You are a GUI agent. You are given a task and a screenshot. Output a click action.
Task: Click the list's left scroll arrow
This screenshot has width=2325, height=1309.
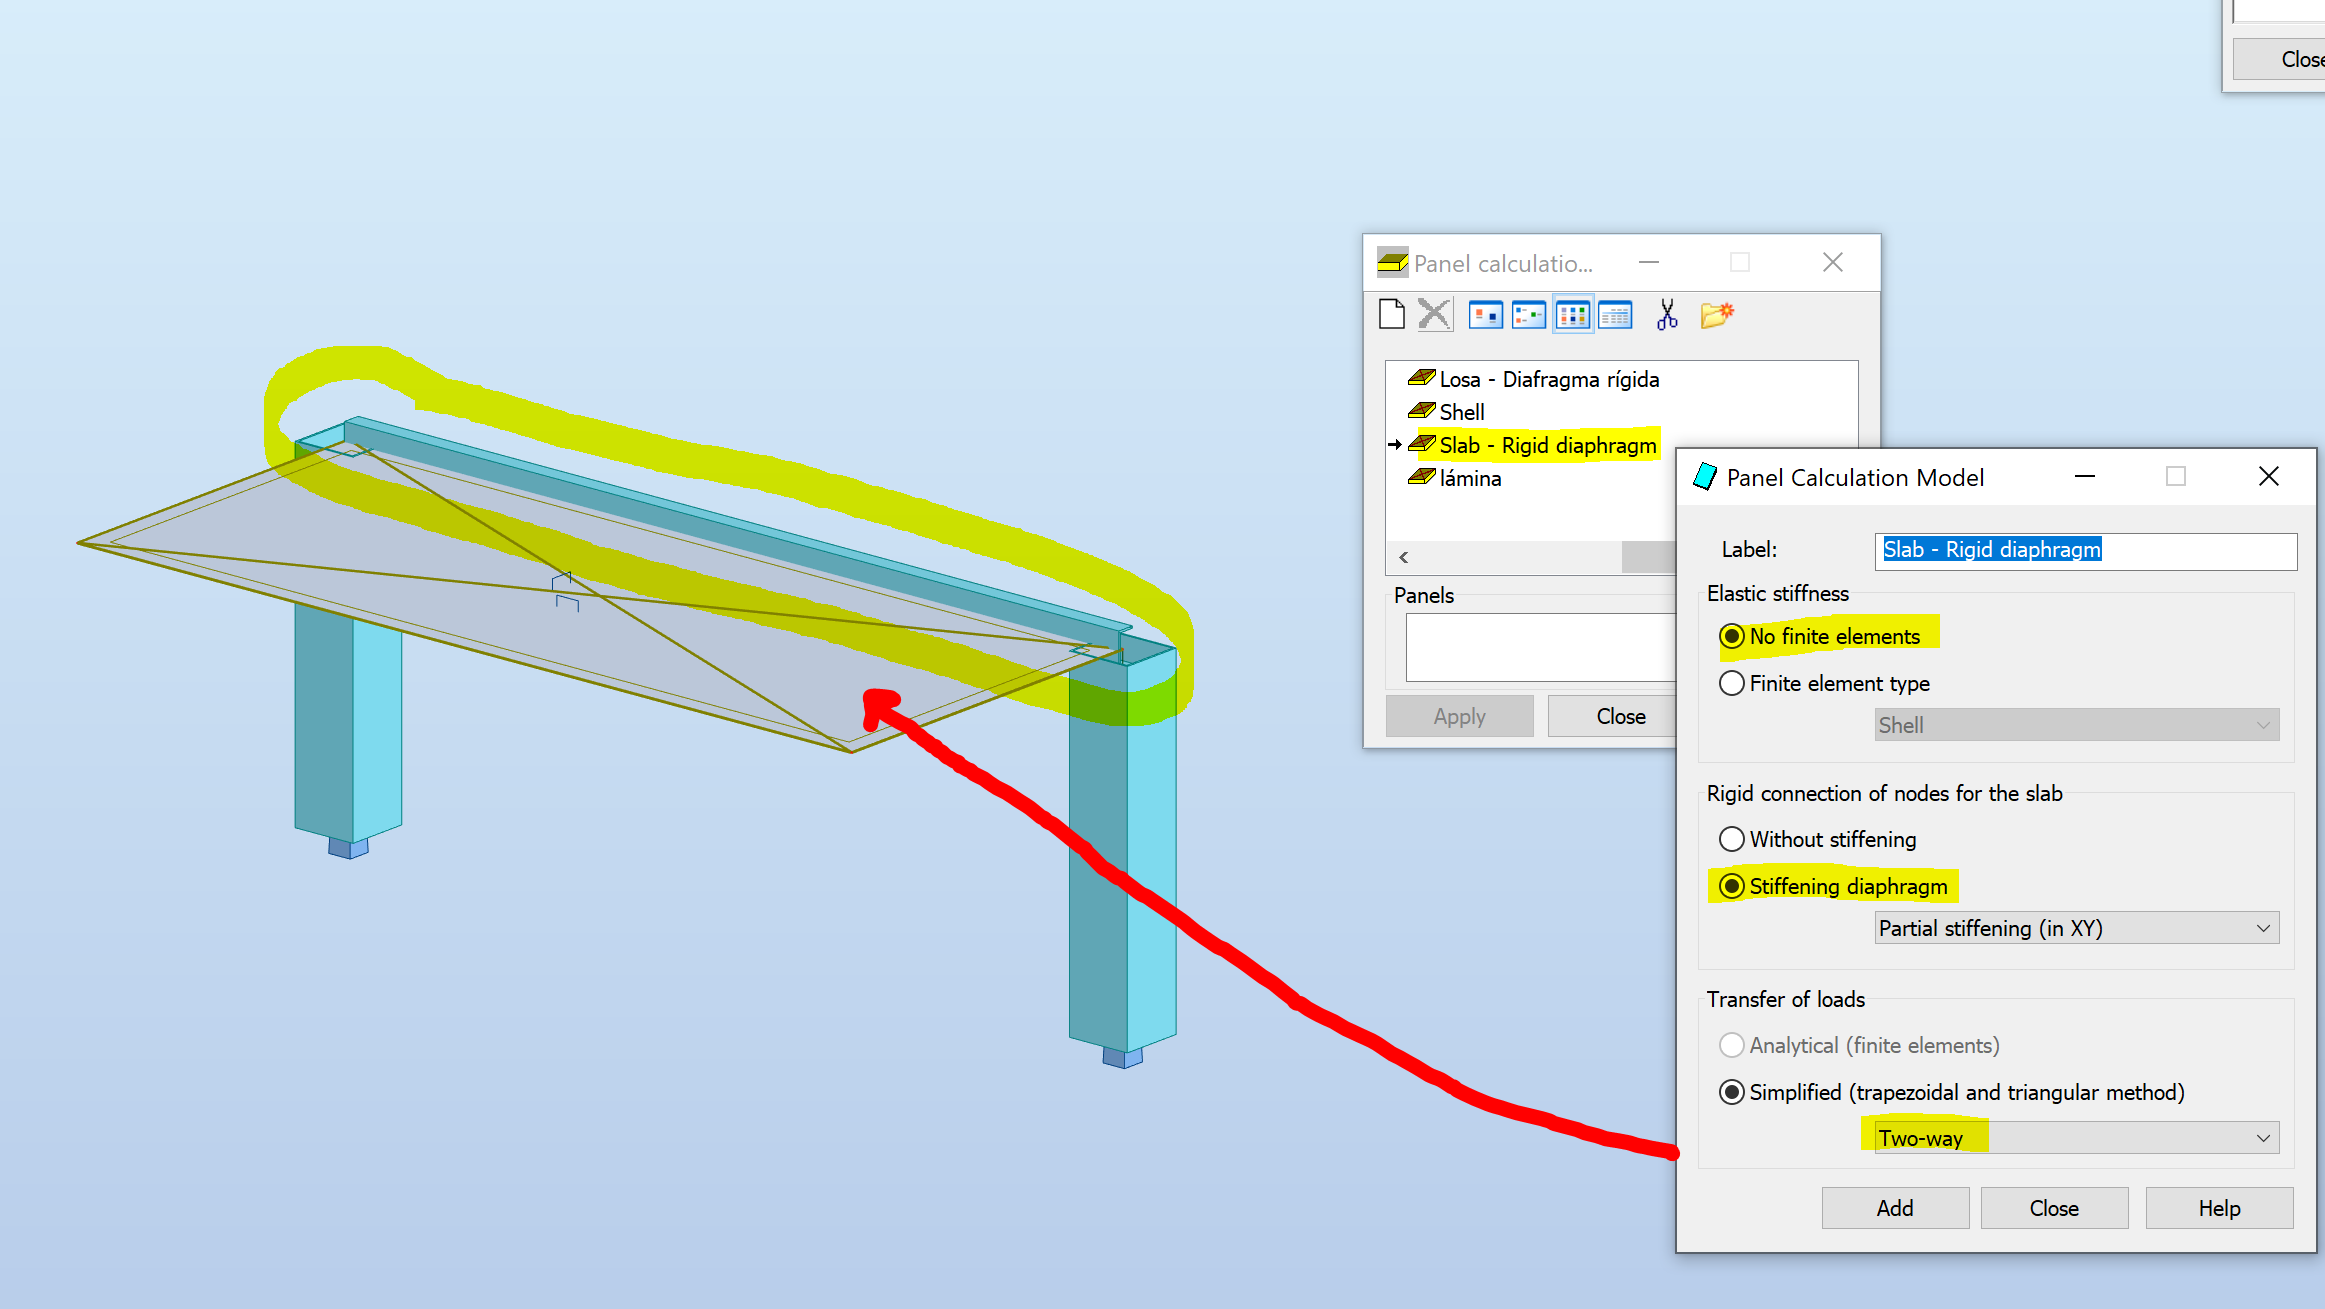(1404, 557)
